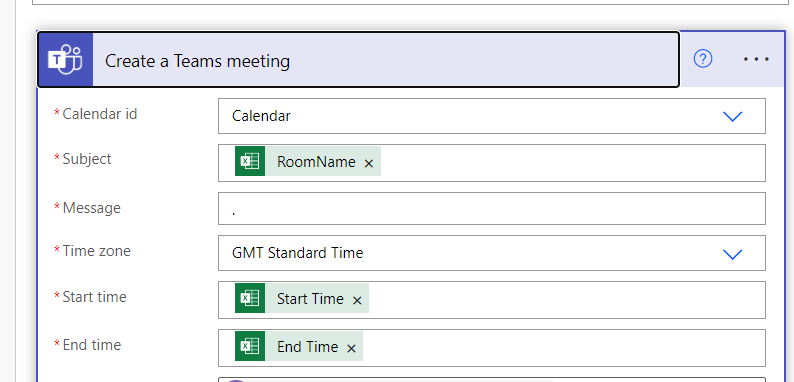Viewport: 794px width, 382px height.
Task: Open the three-dot more options menu
Action: 756,59
